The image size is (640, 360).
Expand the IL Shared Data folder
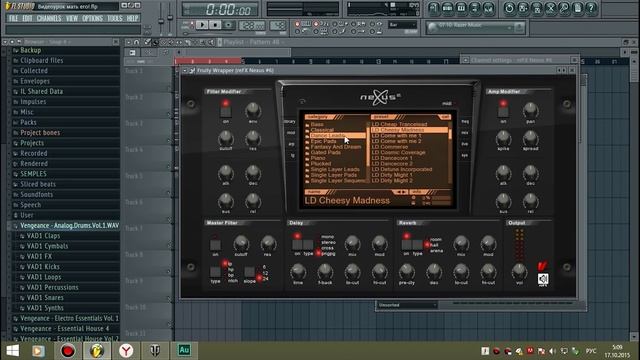click(41, 91)
